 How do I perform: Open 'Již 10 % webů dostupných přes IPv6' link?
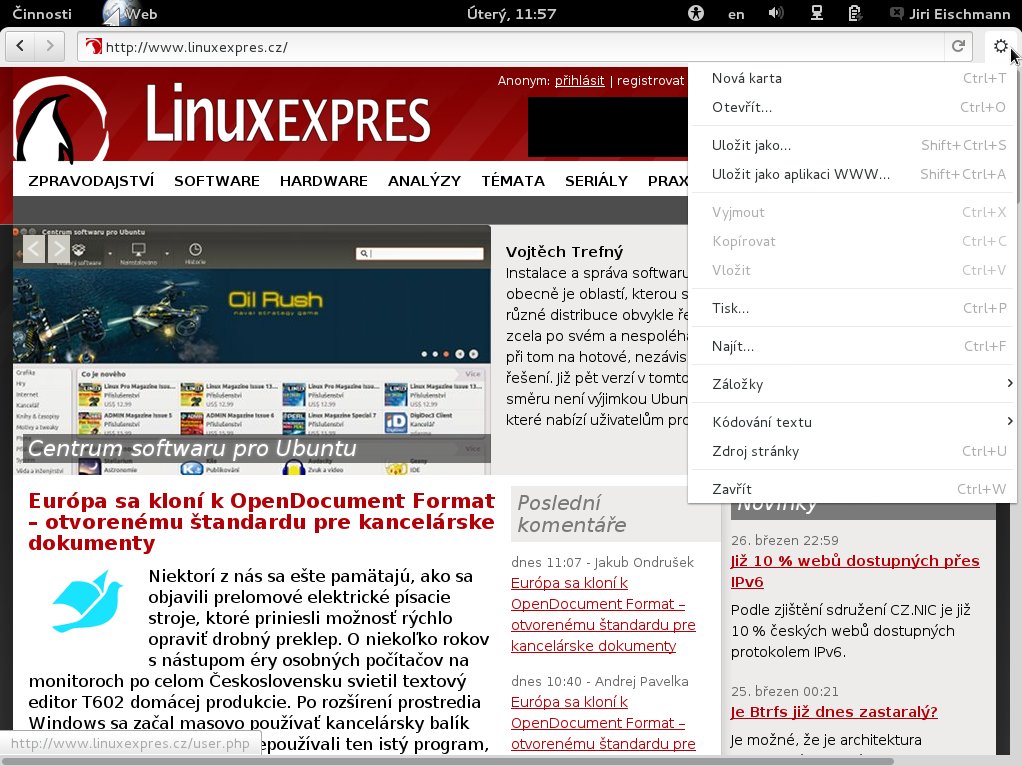click(855, 571)
